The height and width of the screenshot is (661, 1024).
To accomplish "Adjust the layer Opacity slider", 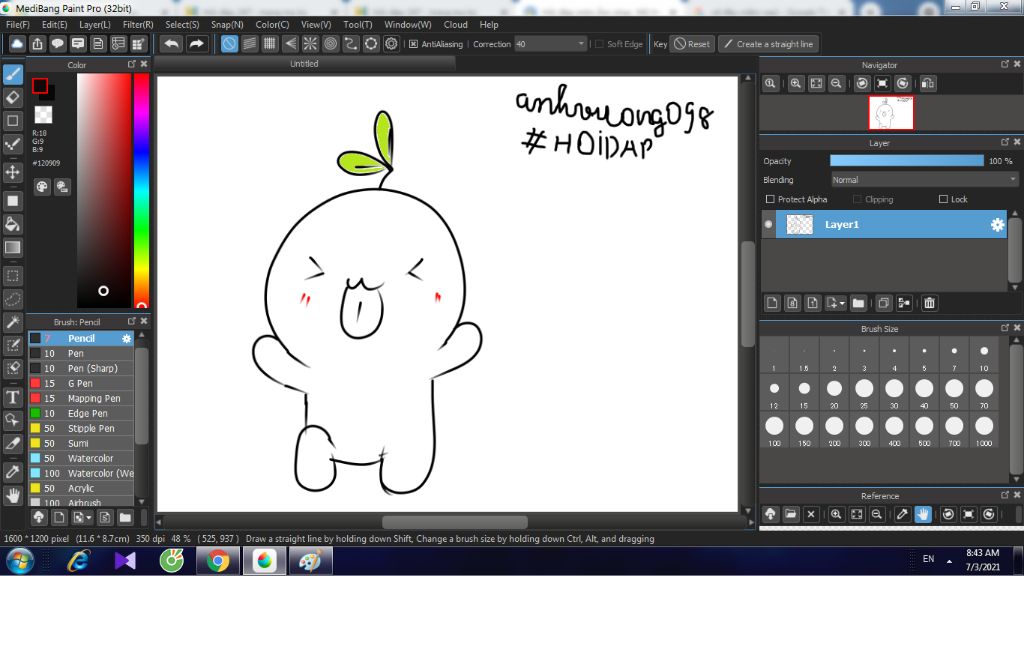I will pos(906,161).
